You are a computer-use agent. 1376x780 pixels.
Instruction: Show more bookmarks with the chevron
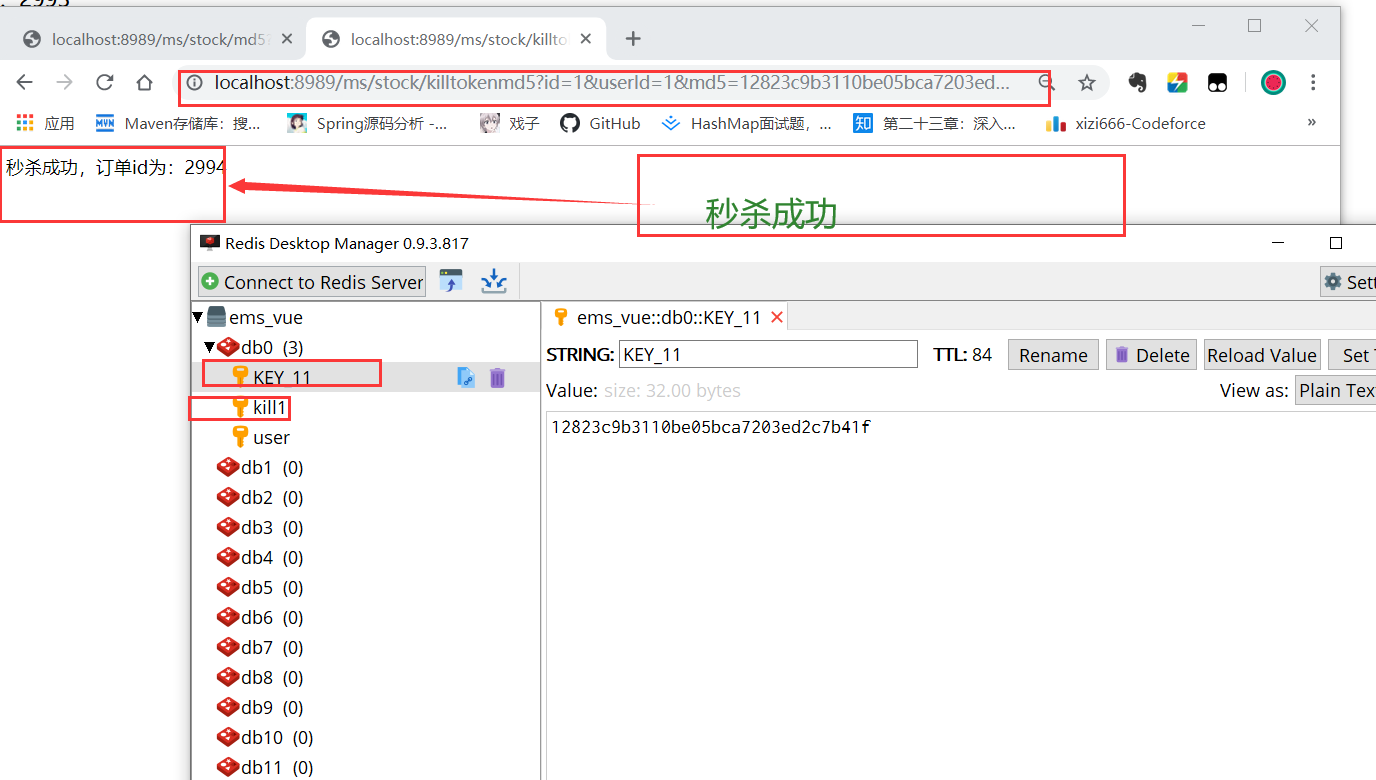(1312, 122)
